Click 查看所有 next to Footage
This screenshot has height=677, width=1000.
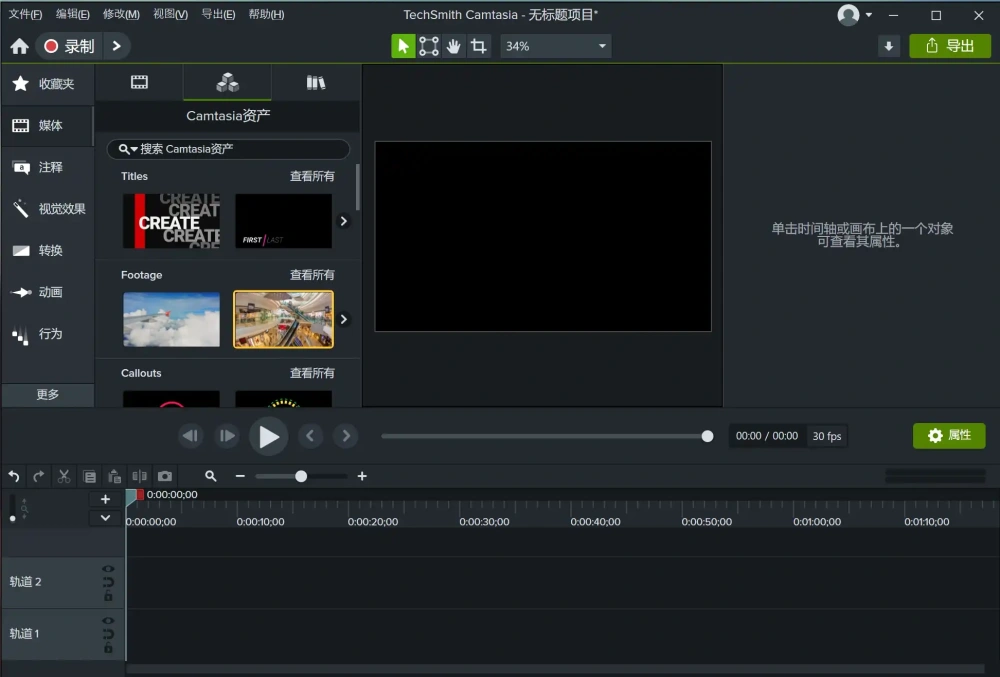312,275
